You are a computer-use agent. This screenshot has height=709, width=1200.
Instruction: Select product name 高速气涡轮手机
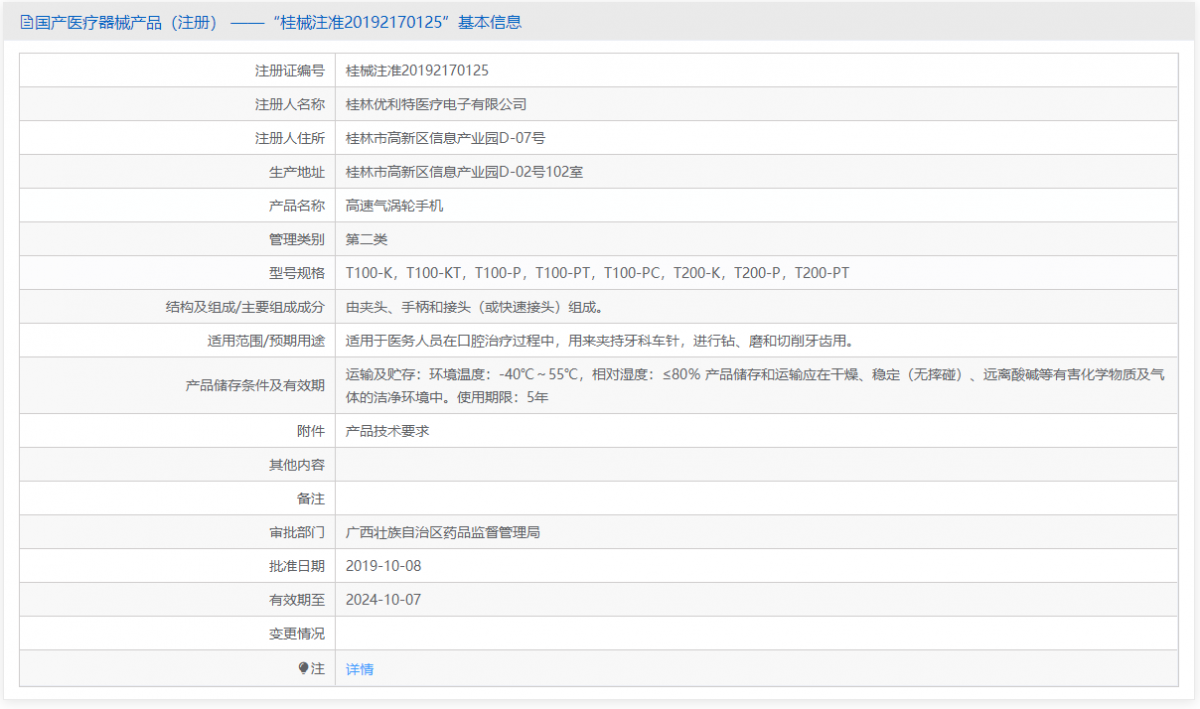pos(394,206)
